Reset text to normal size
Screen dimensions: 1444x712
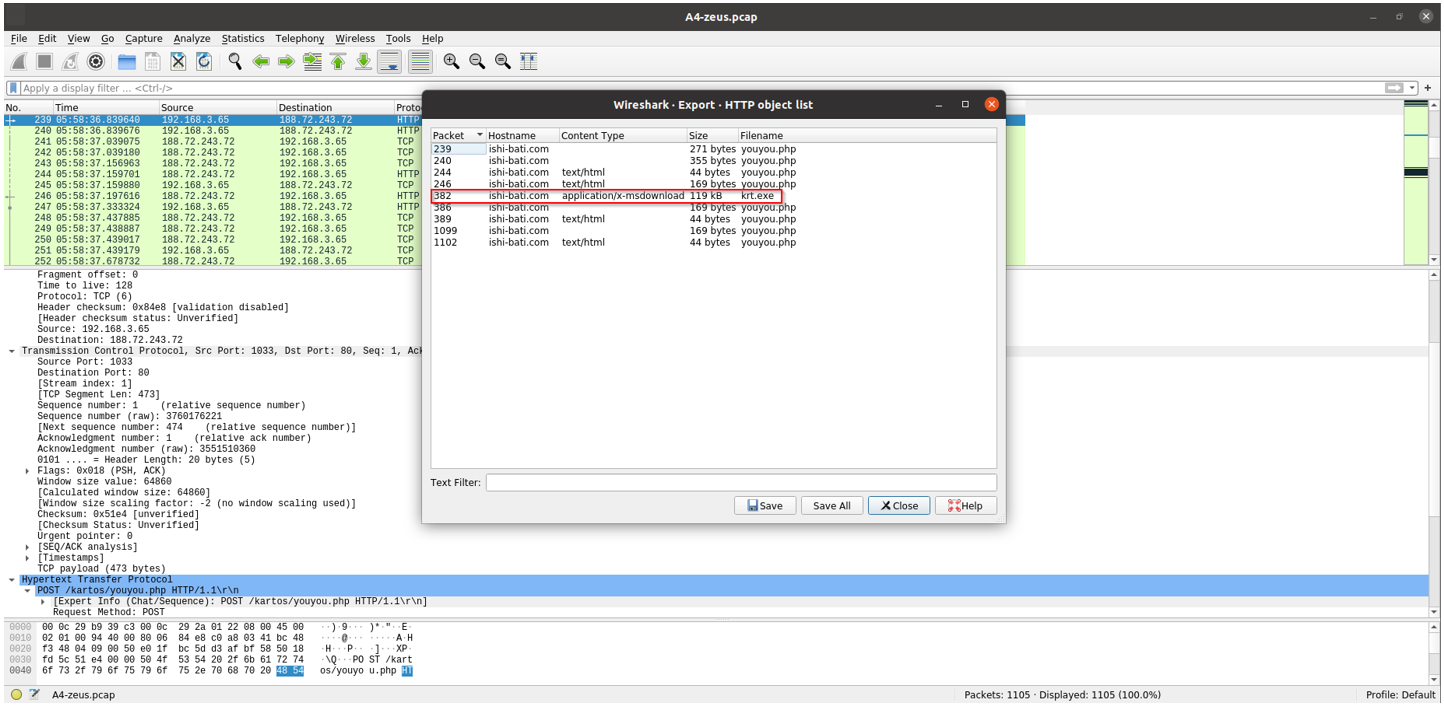[x=503, y=62]
